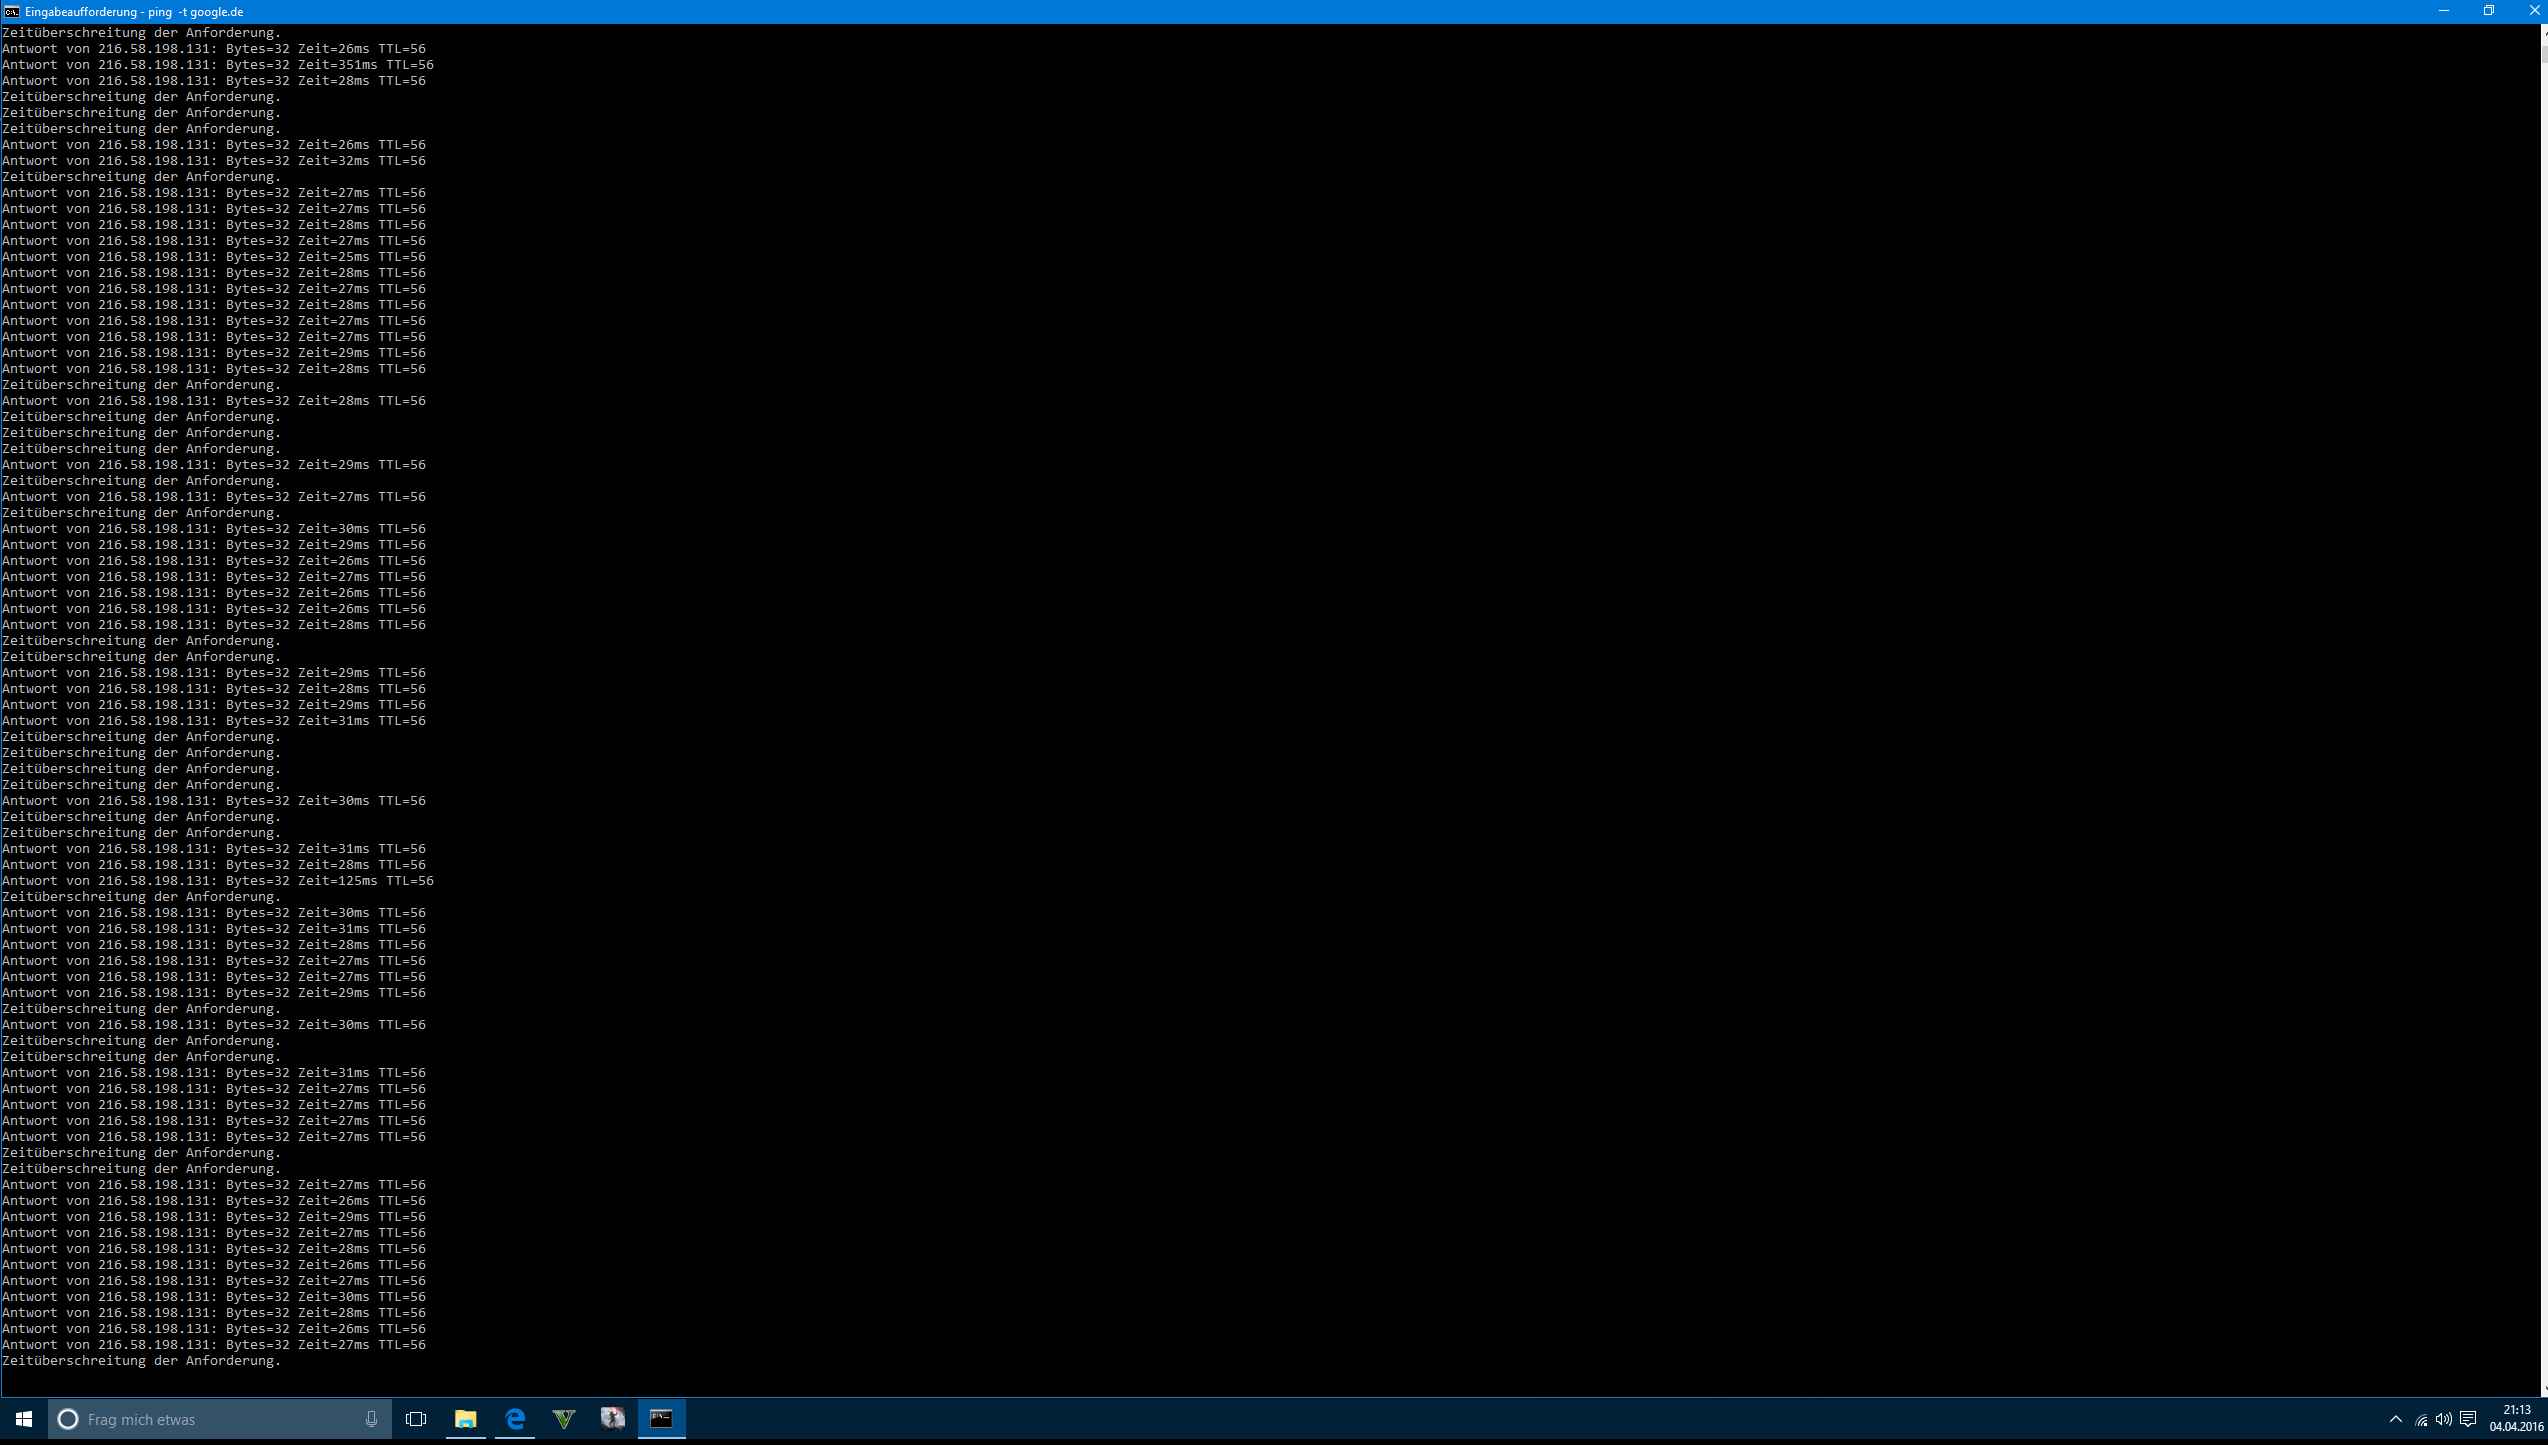Open the Wi-Fi network tray icon
2548x1445 pixels.
[2421, 1420]
